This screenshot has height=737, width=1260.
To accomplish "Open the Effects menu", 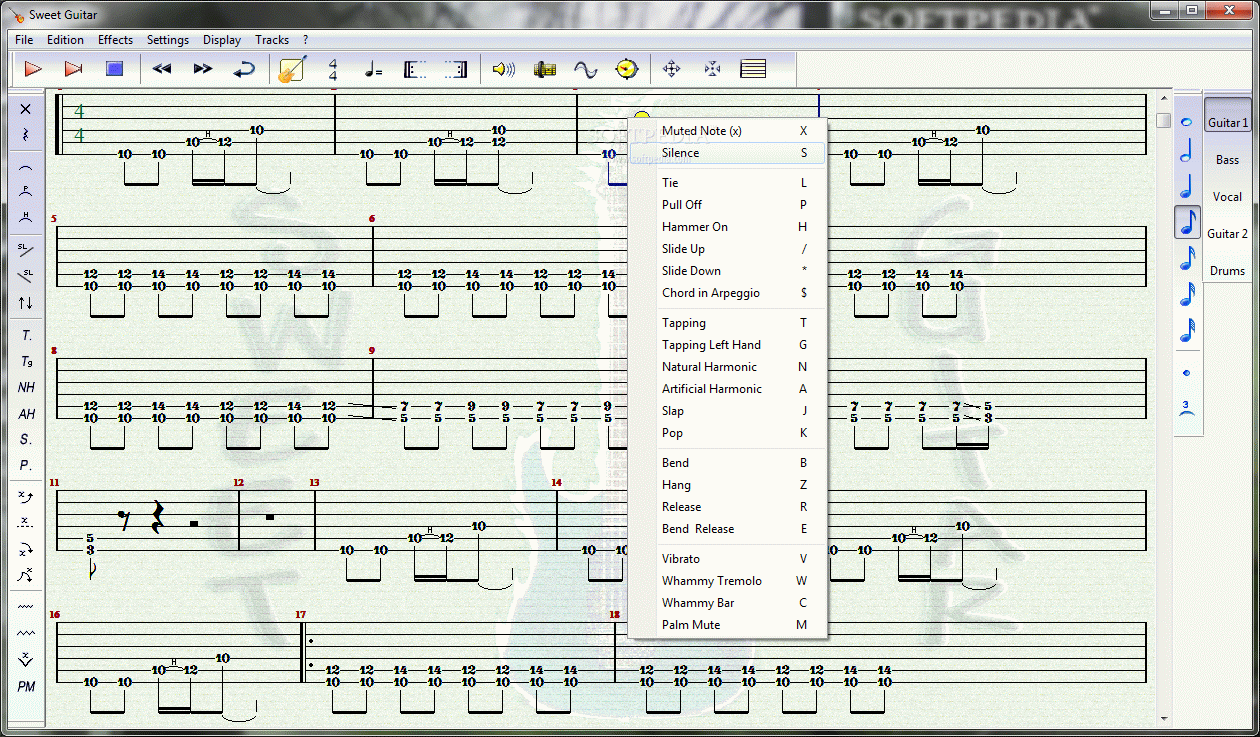I will coord(115,40).
